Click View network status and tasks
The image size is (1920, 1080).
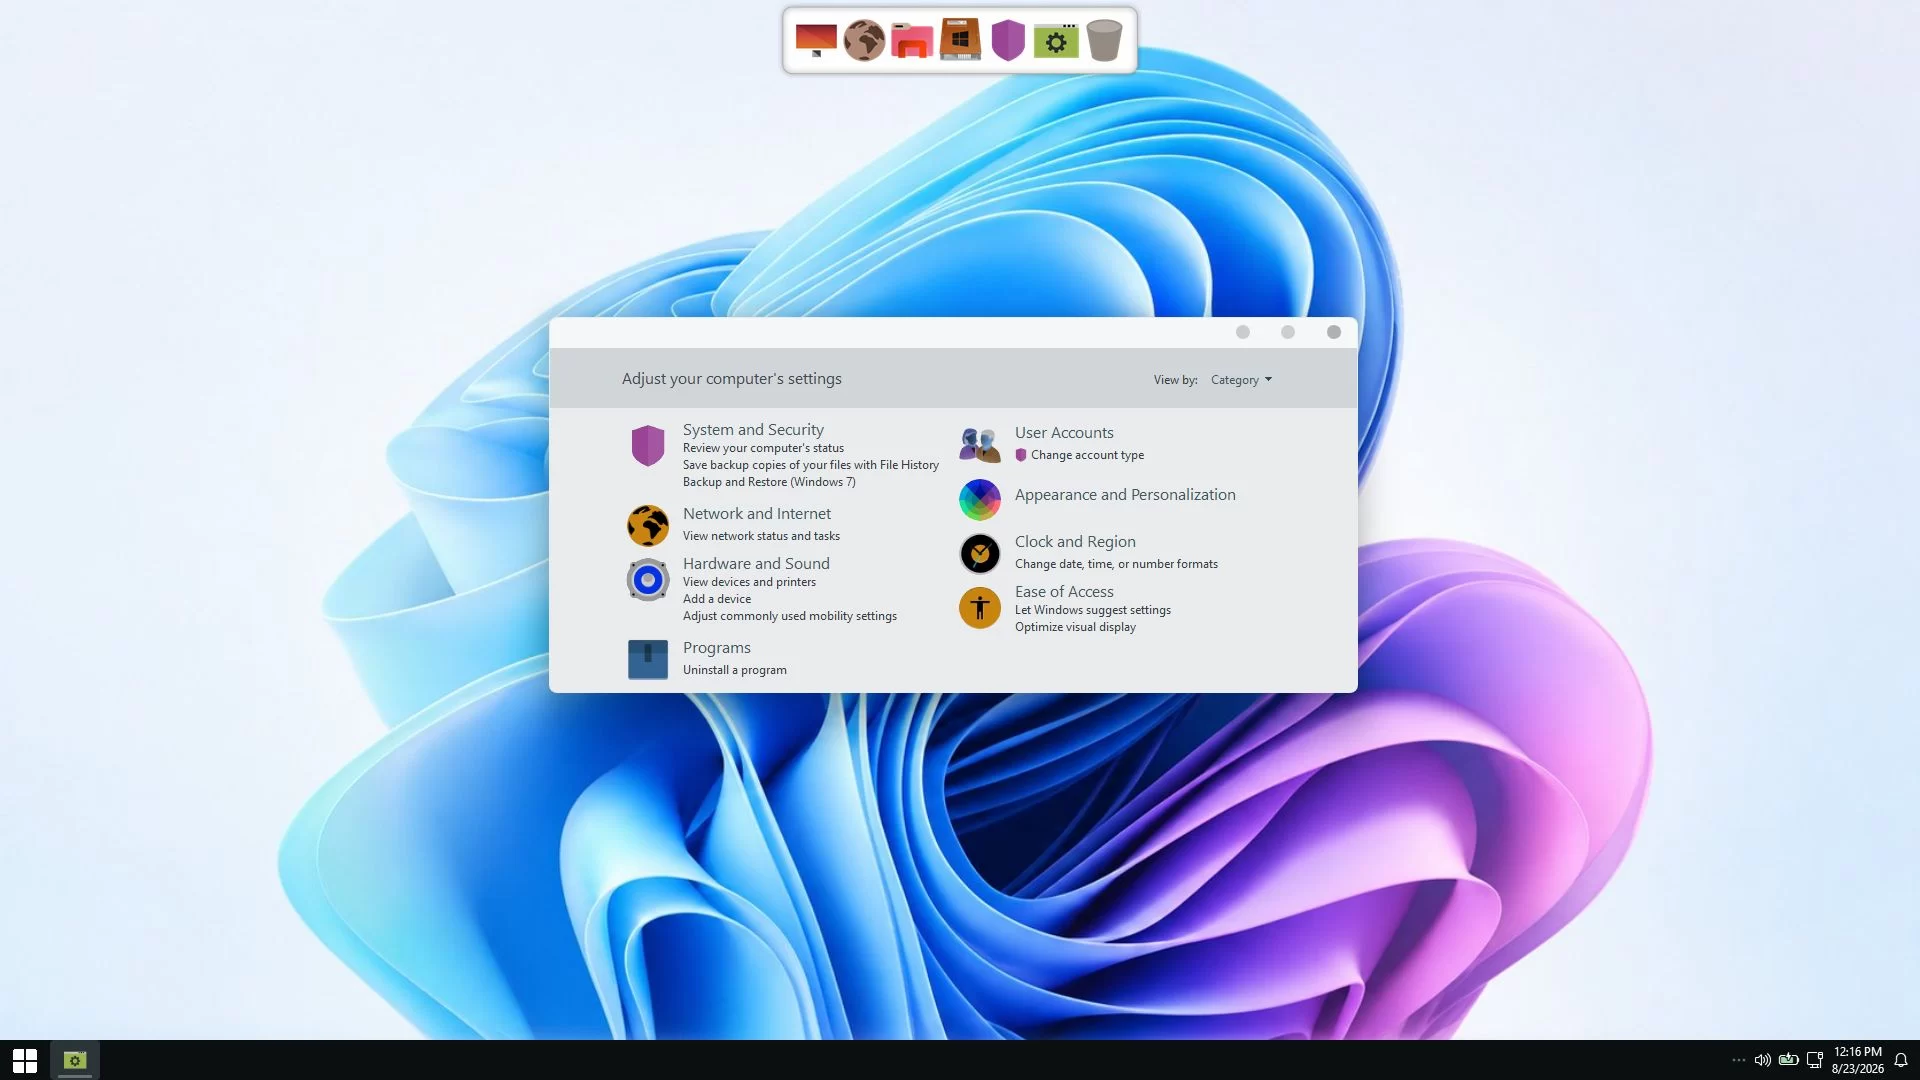click(x=761, y=536)
